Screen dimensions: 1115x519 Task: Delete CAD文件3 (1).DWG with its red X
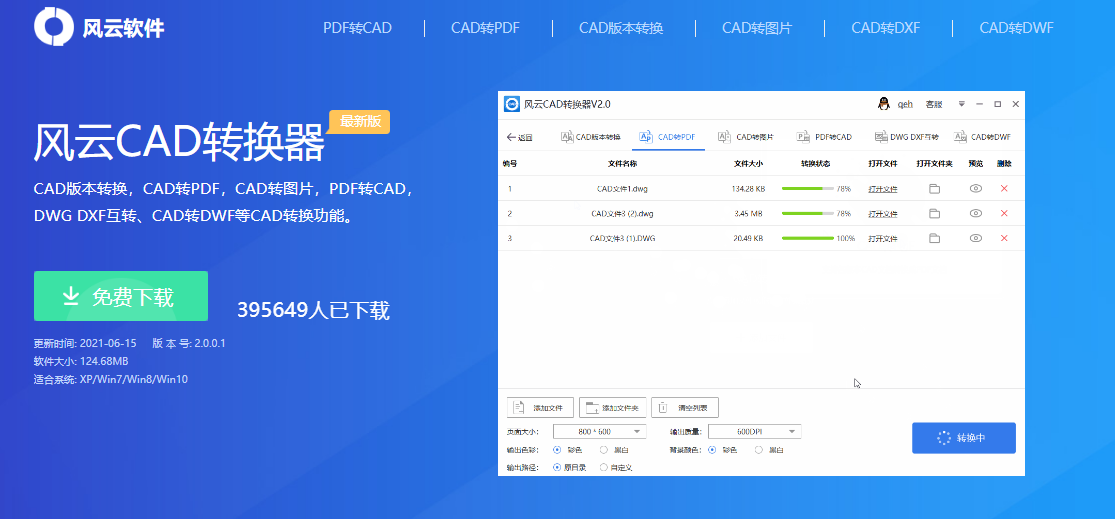[1004, 238]
